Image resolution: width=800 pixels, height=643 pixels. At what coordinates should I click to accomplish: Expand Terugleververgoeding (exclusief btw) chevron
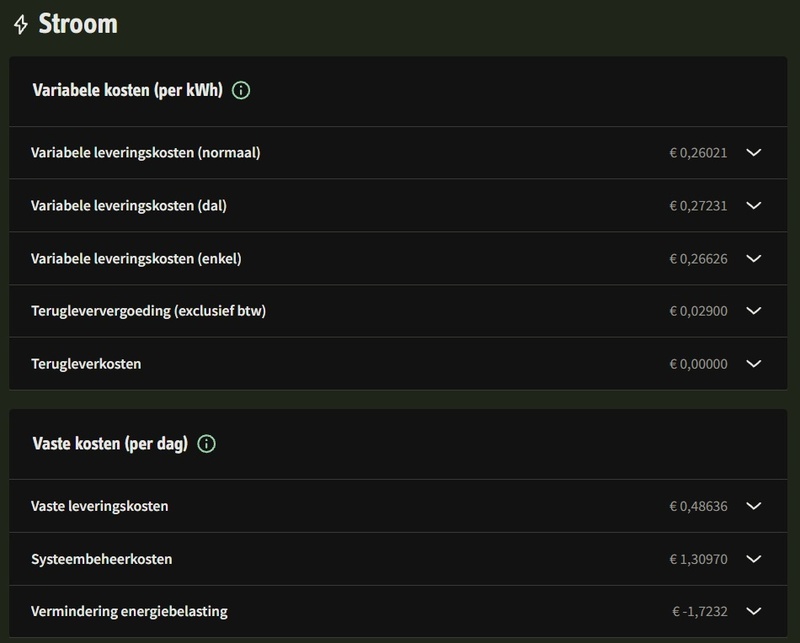(754, 311)
